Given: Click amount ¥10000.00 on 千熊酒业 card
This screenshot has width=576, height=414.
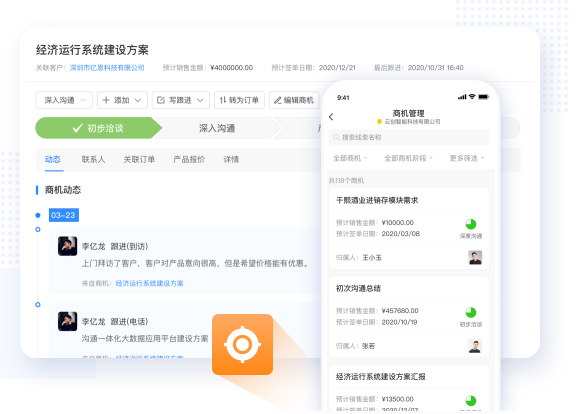Looking at the screenshot, I should coord(398,223).
